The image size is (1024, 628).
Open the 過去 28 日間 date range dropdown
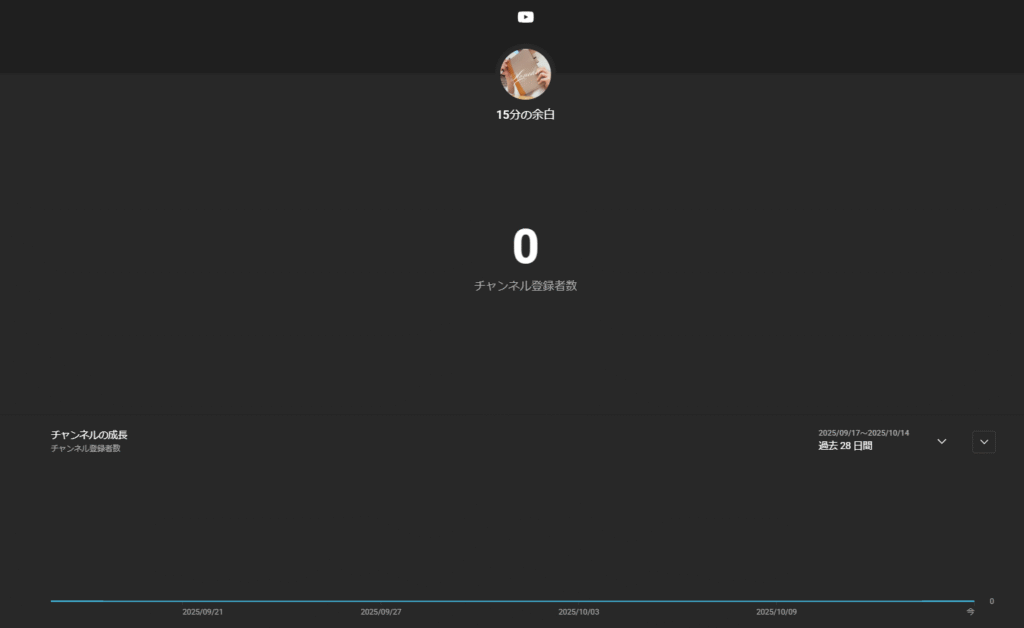(x=845, y=446)
